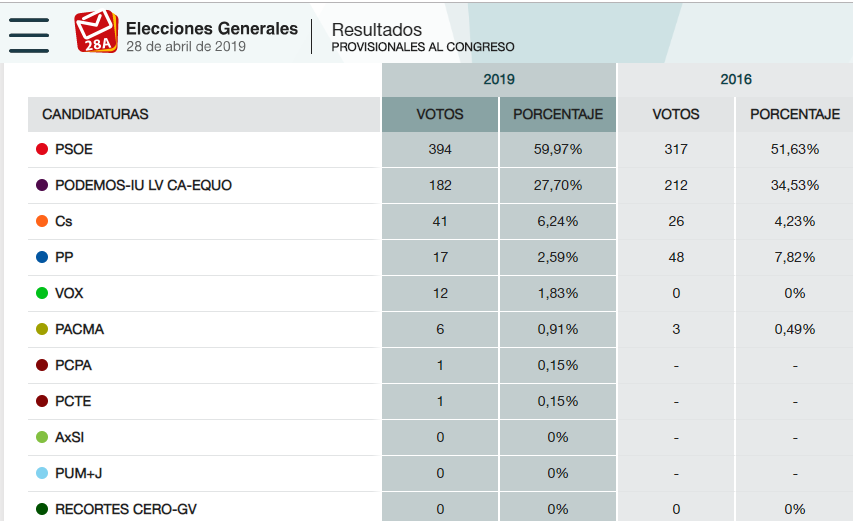Image resolution: width=853 pixels, height=521 pixels.
Task: Click the purple PODEMOS party color dot
Action: [42, 185]
